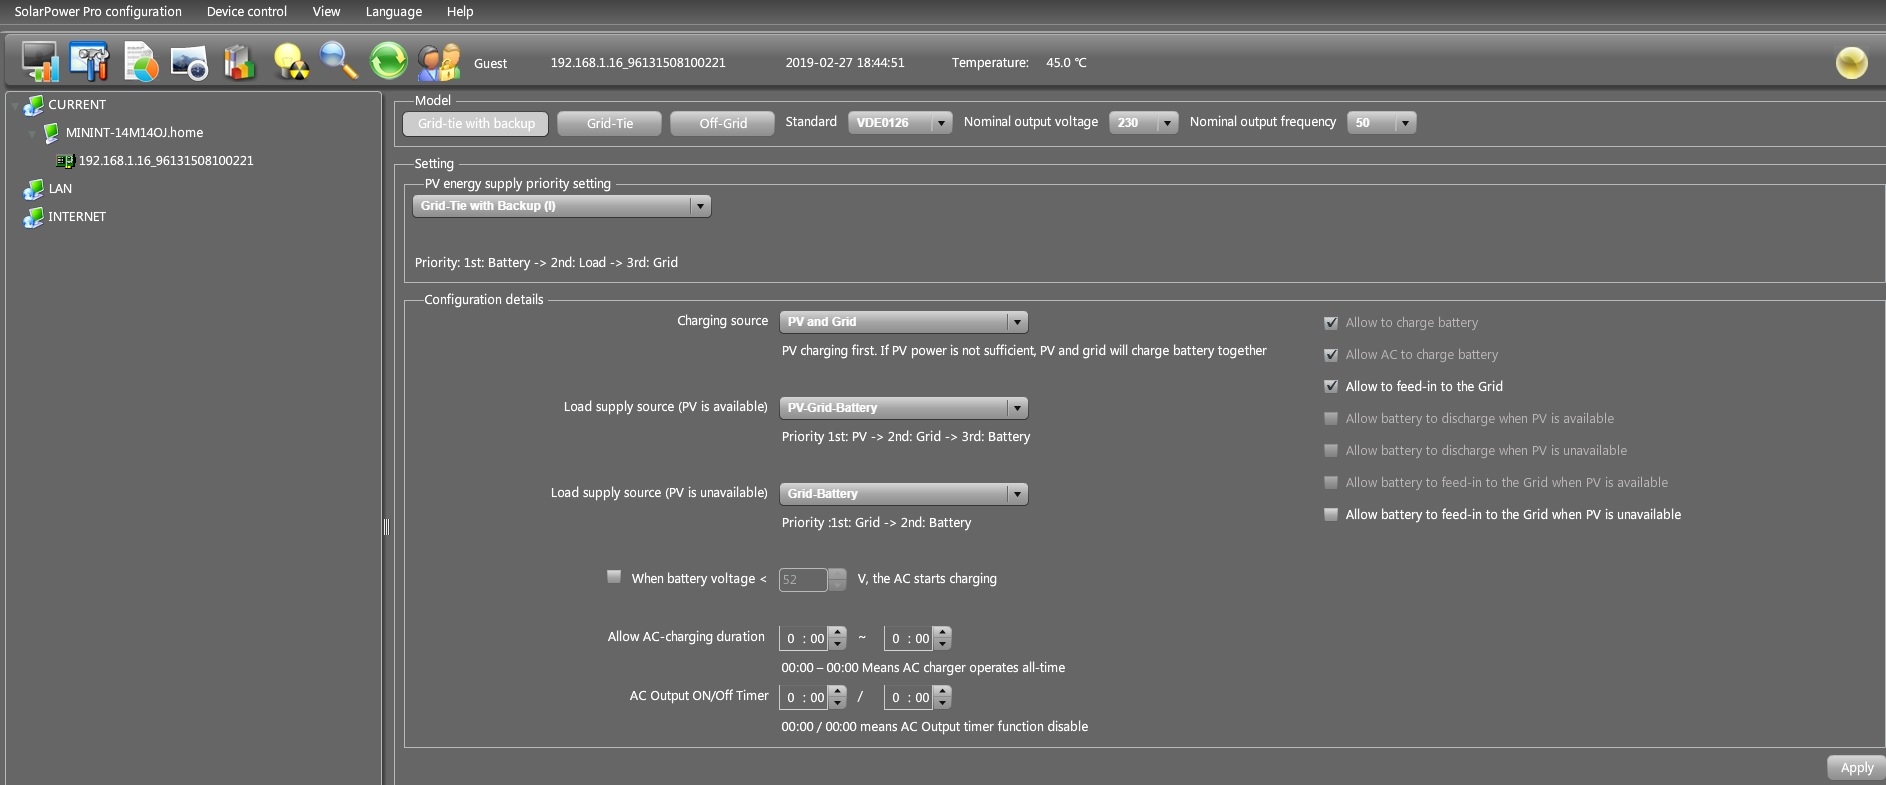Screen dimensions: 1886x785
Task: Click the up arrow on AC Output on-time stepper
Action: click(838, 691)
